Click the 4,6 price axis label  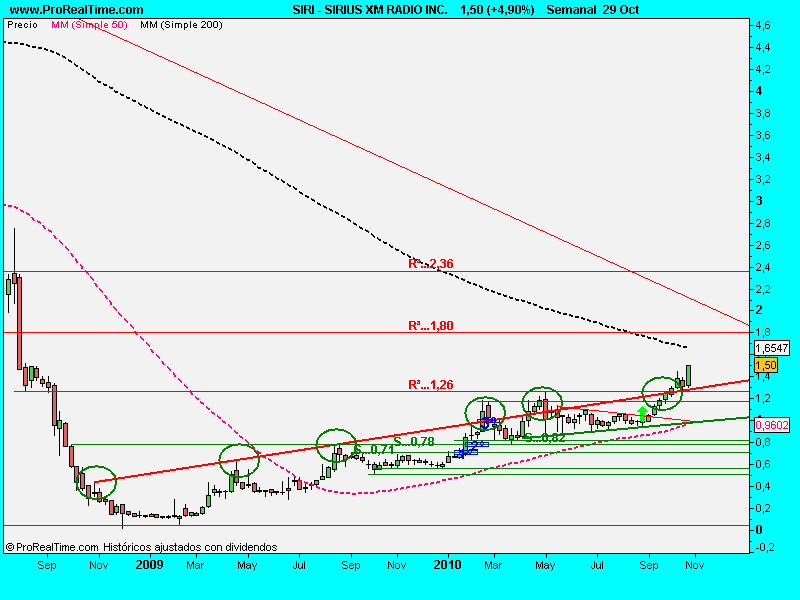[763, 25]
